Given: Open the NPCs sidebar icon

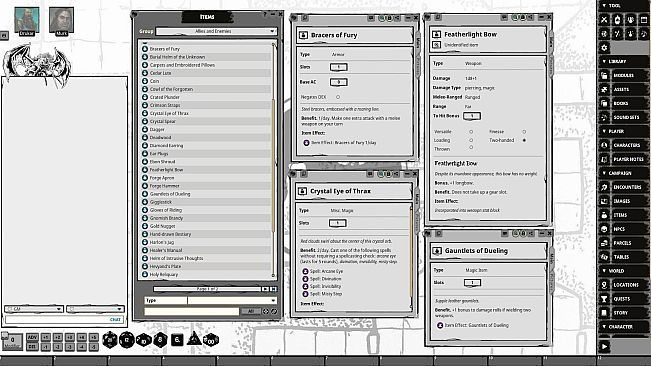Looking at the screenshot, I should pos(604,229).
